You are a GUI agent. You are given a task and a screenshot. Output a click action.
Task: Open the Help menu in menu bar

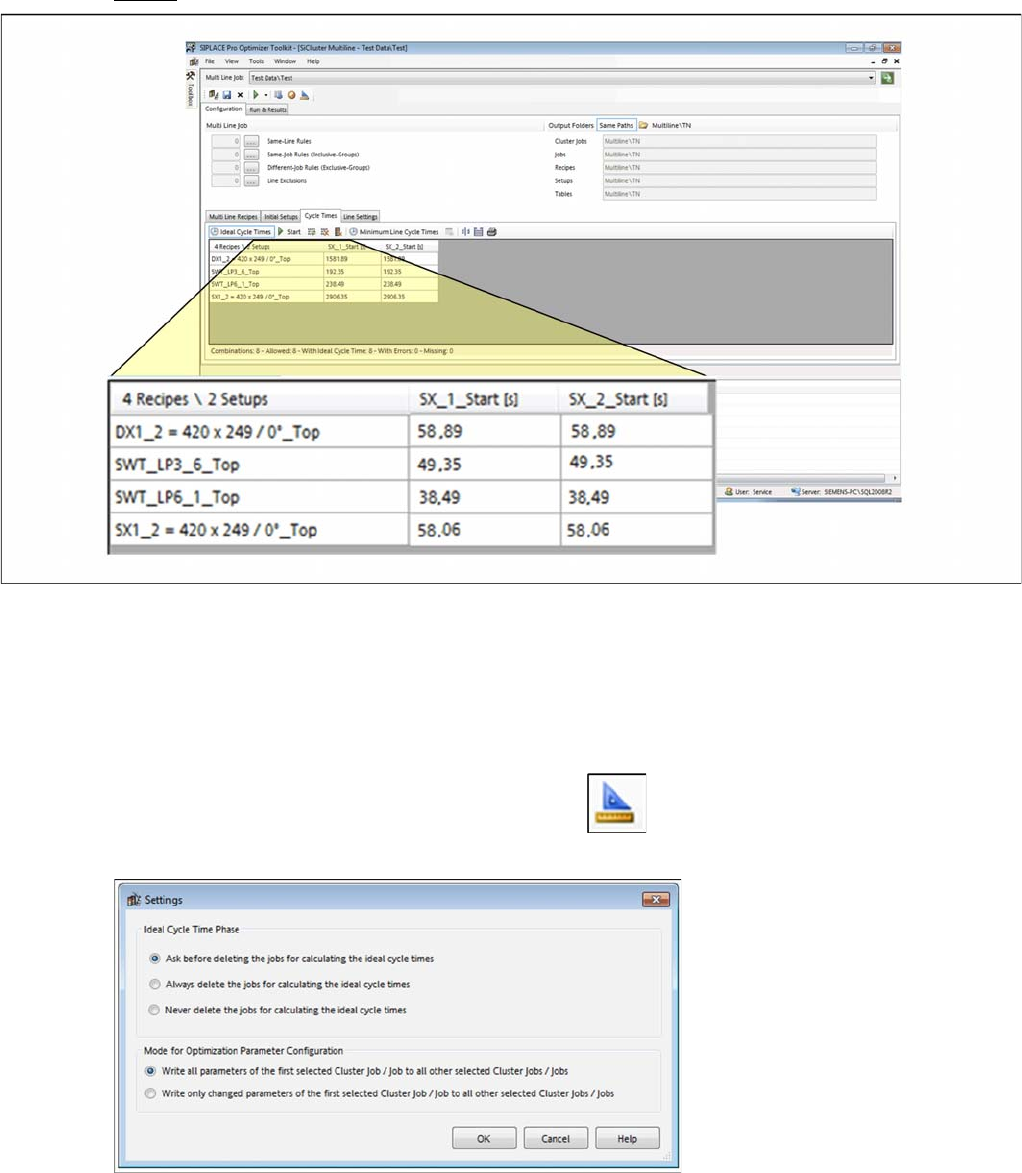pyautogui.click(x=313, y=61)
